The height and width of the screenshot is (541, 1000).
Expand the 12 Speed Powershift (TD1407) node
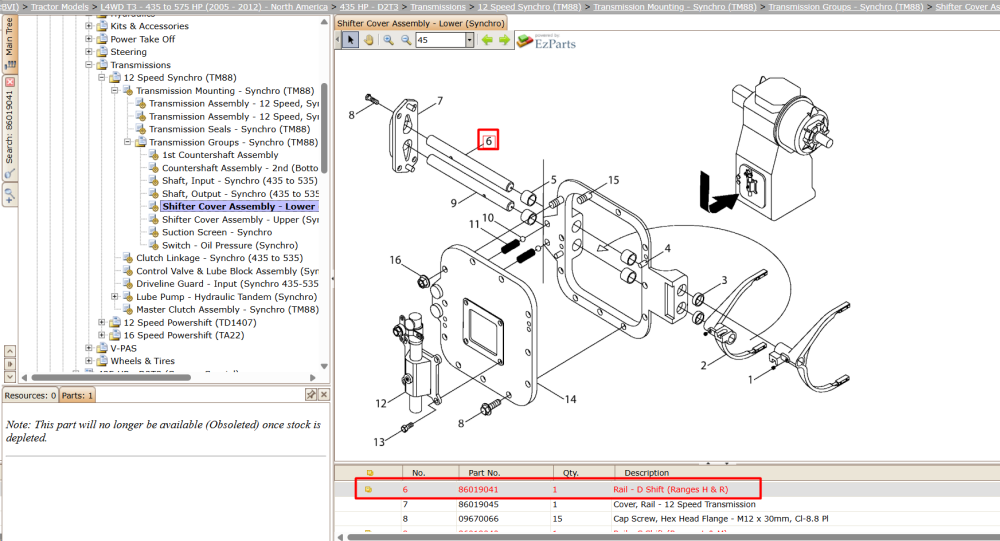pos(101,323)
